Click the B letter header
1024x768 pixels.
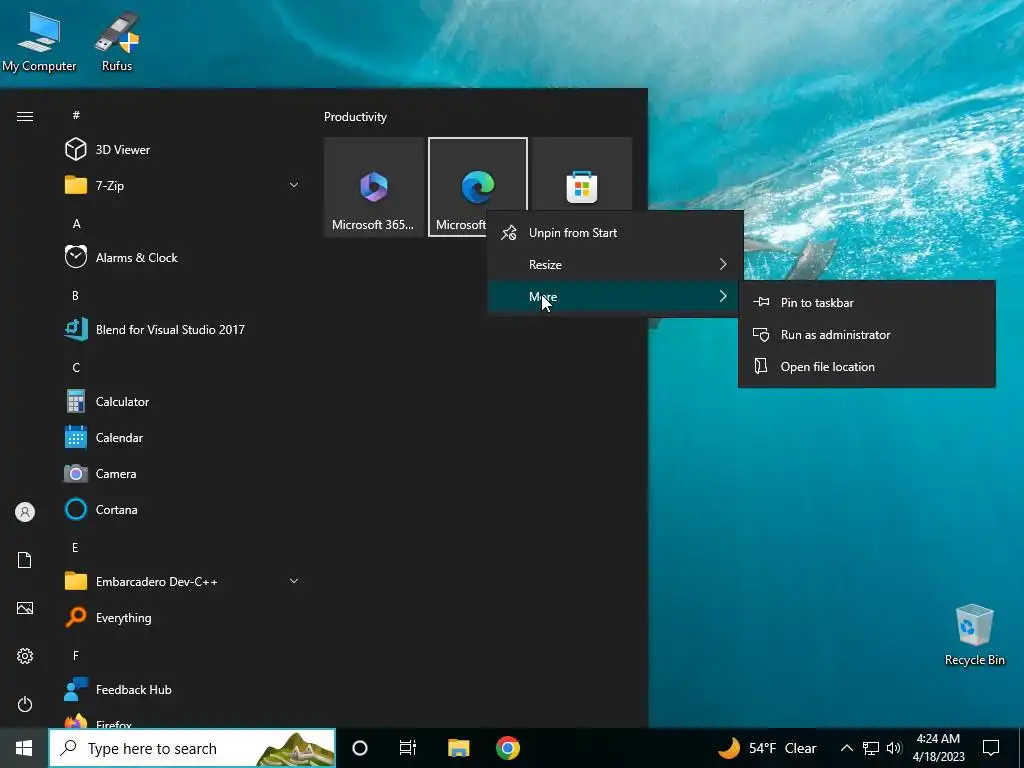point(75,295)
